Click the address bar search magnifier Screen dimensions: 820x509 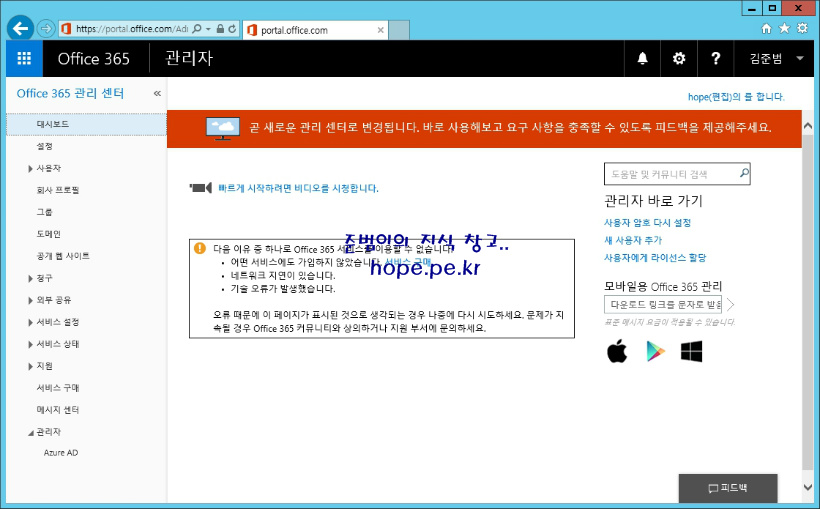click(x=197, y=29)
